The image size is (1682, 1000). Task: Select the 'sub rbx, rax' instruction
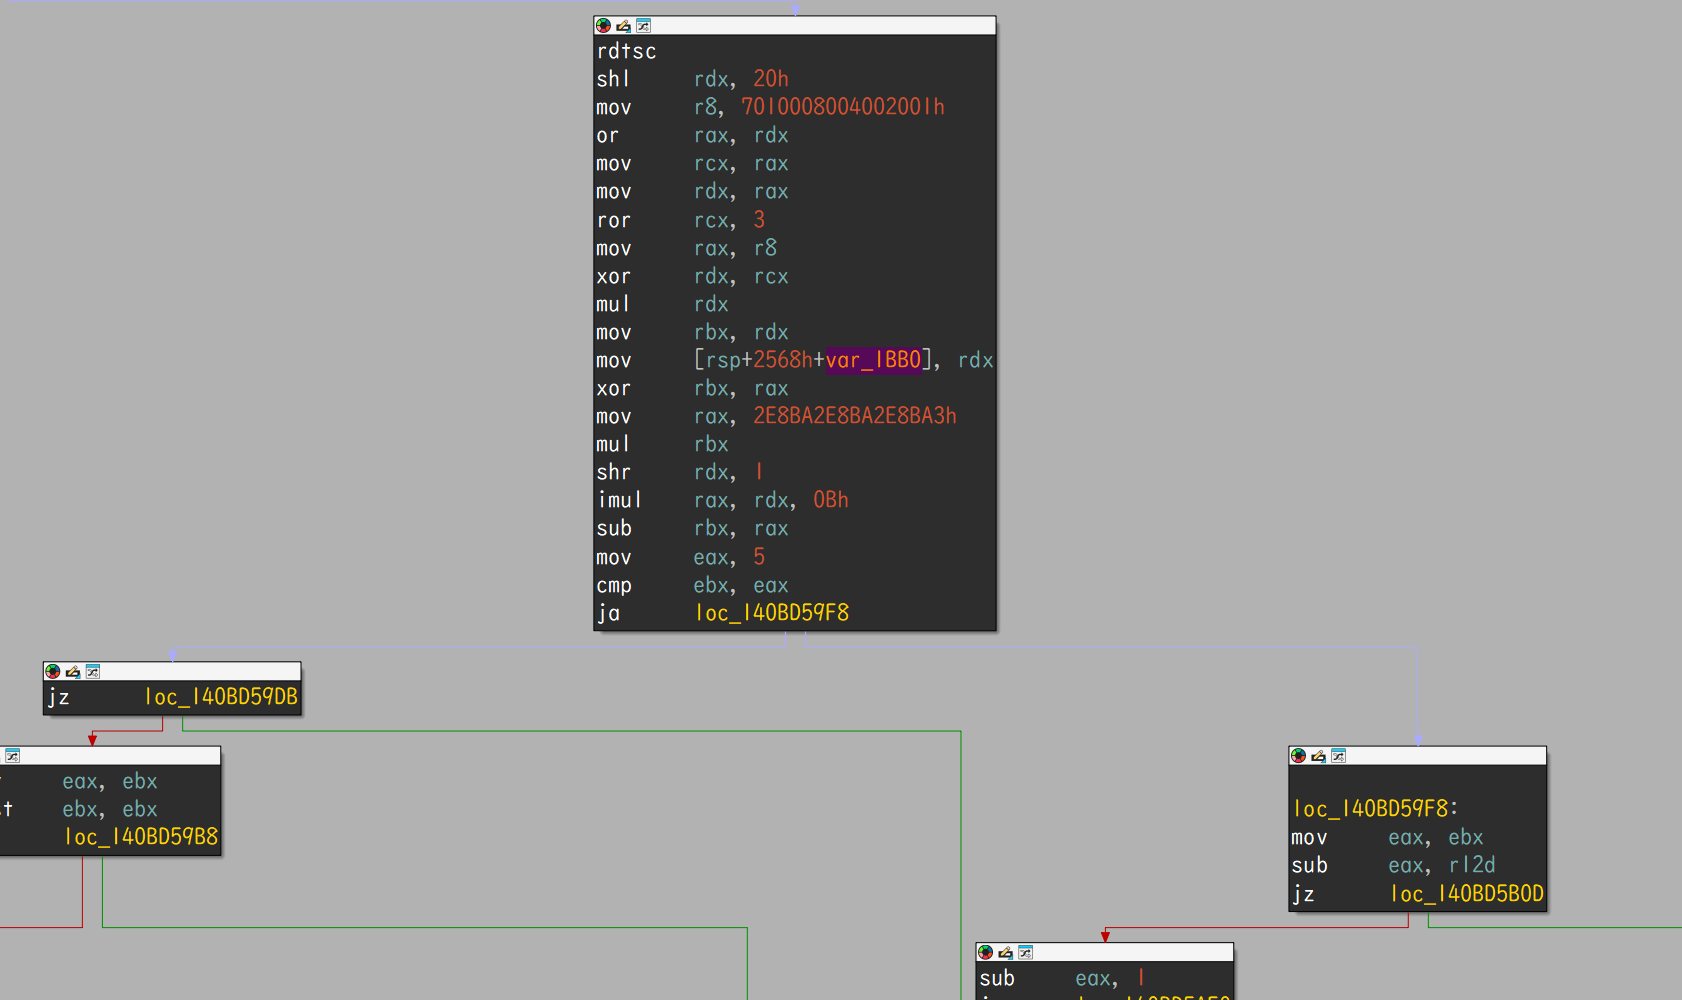[x=692, y=528]
